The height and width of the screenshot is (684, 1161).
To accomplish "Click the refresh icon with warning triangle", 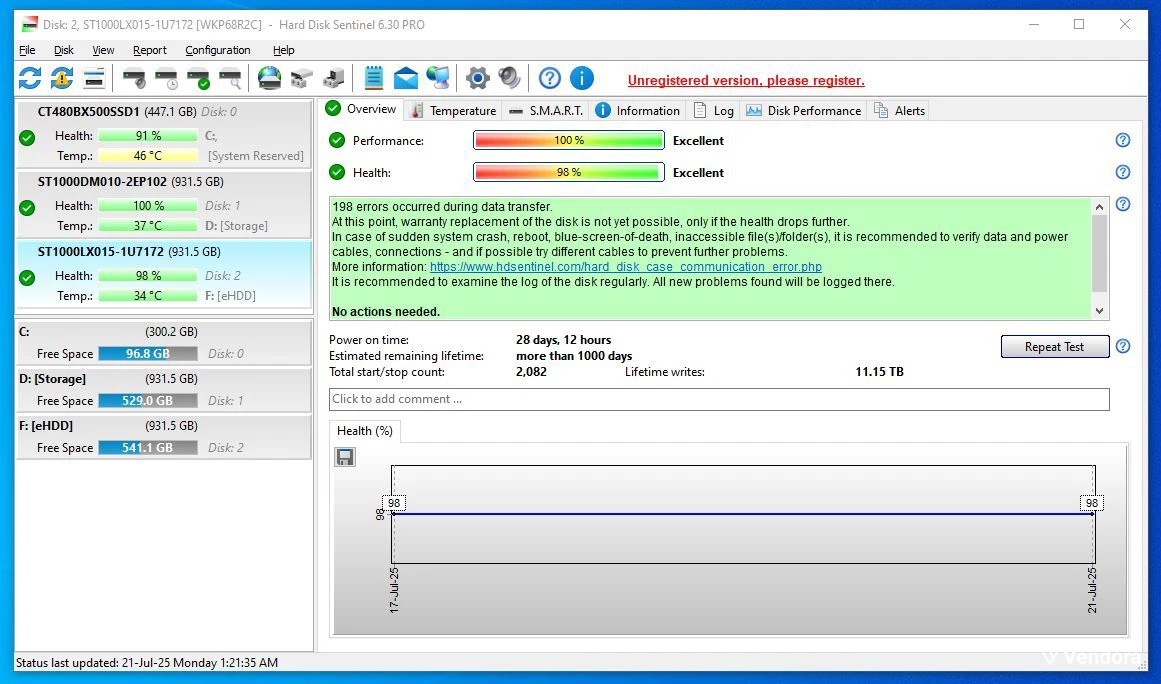I will (61, 78).
